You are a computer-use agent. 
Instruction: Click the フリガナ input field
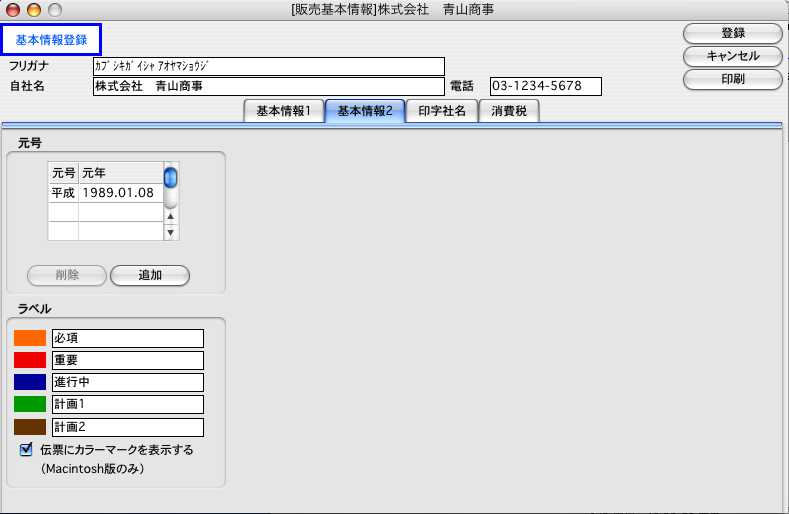pos(267,66)
